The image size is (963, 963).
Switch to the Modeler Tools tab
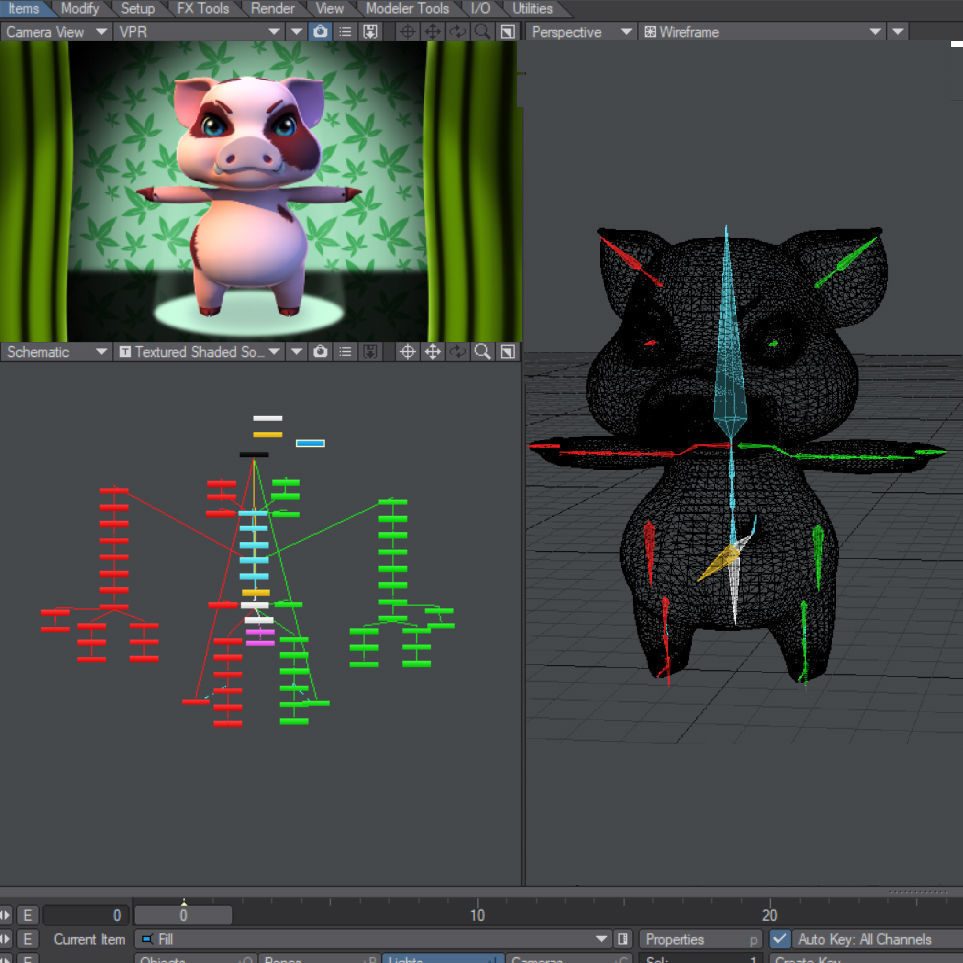pyautogui.click(x=407, y=9)
